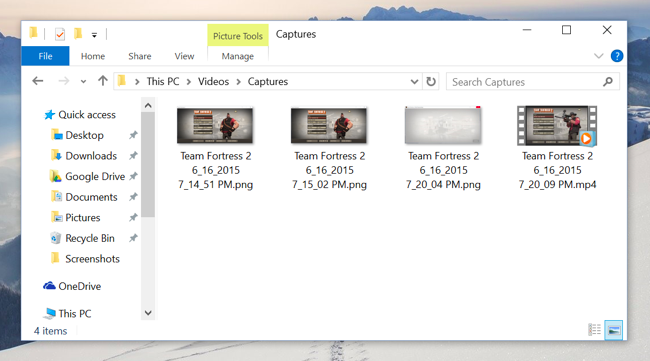Click the navigation pane scrollbar down arrow
Image resolution: width=650 pixels, height=361 pixels.
pos(148,313)
